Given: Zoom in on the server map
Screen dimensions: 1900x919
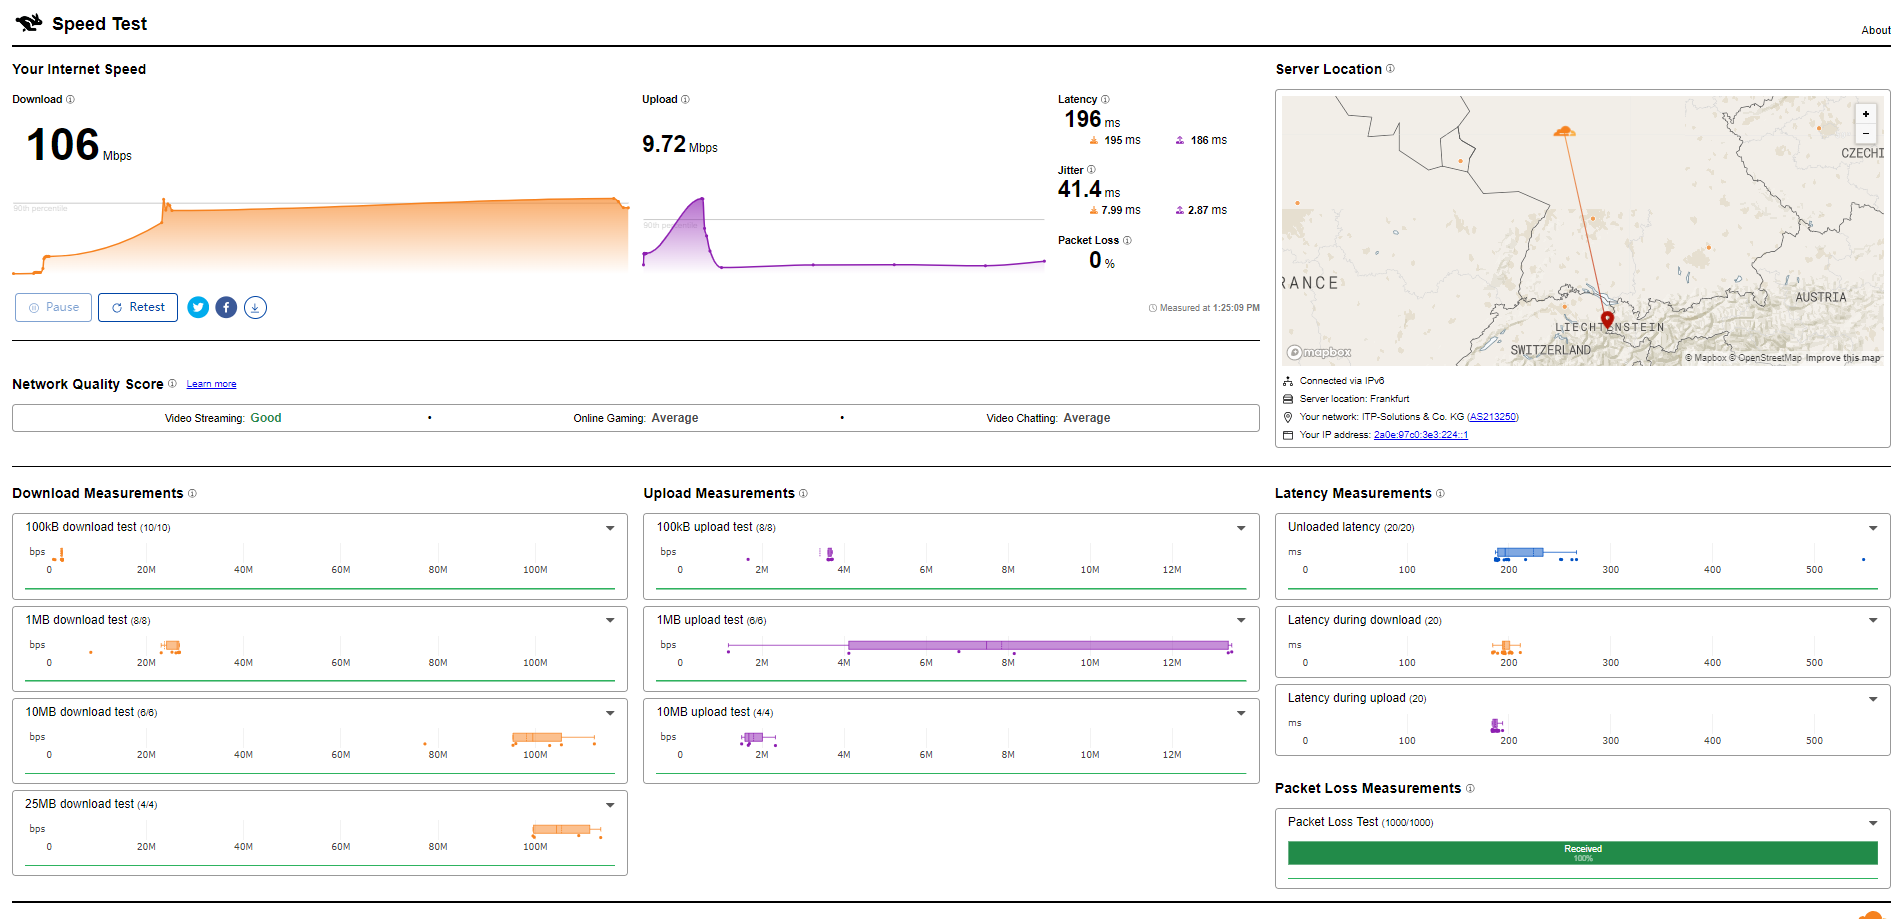Looking at the screenshot, I should (1865, 114).
